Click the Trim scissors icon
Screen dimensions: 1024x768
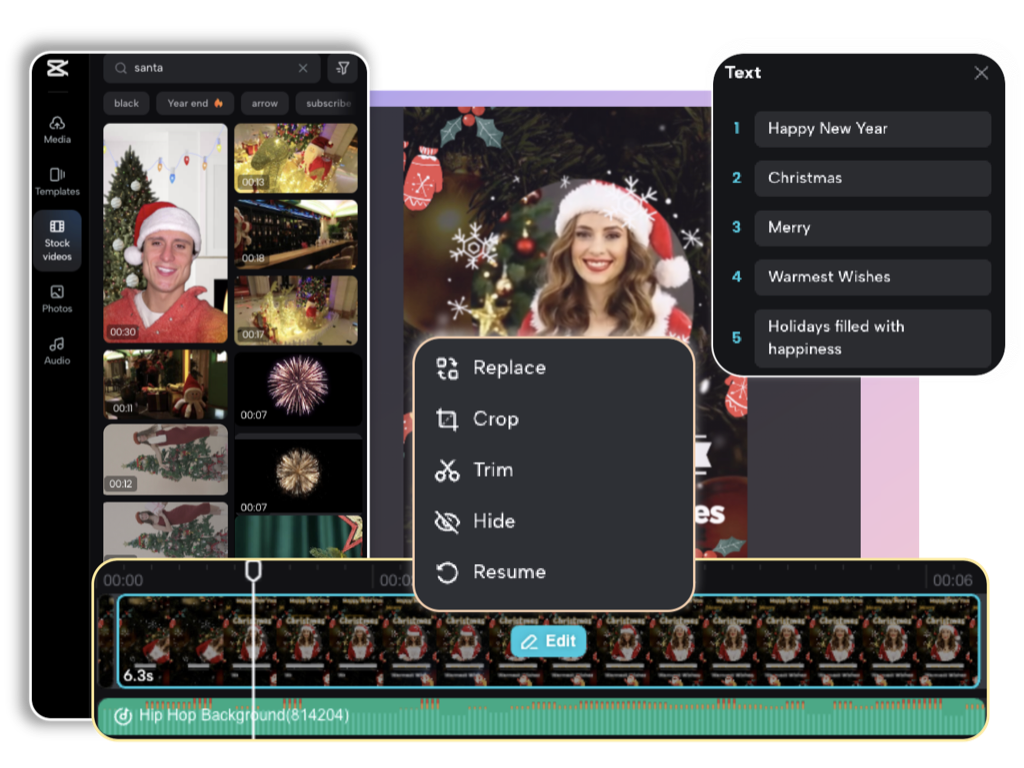click(x=447, y=470)
